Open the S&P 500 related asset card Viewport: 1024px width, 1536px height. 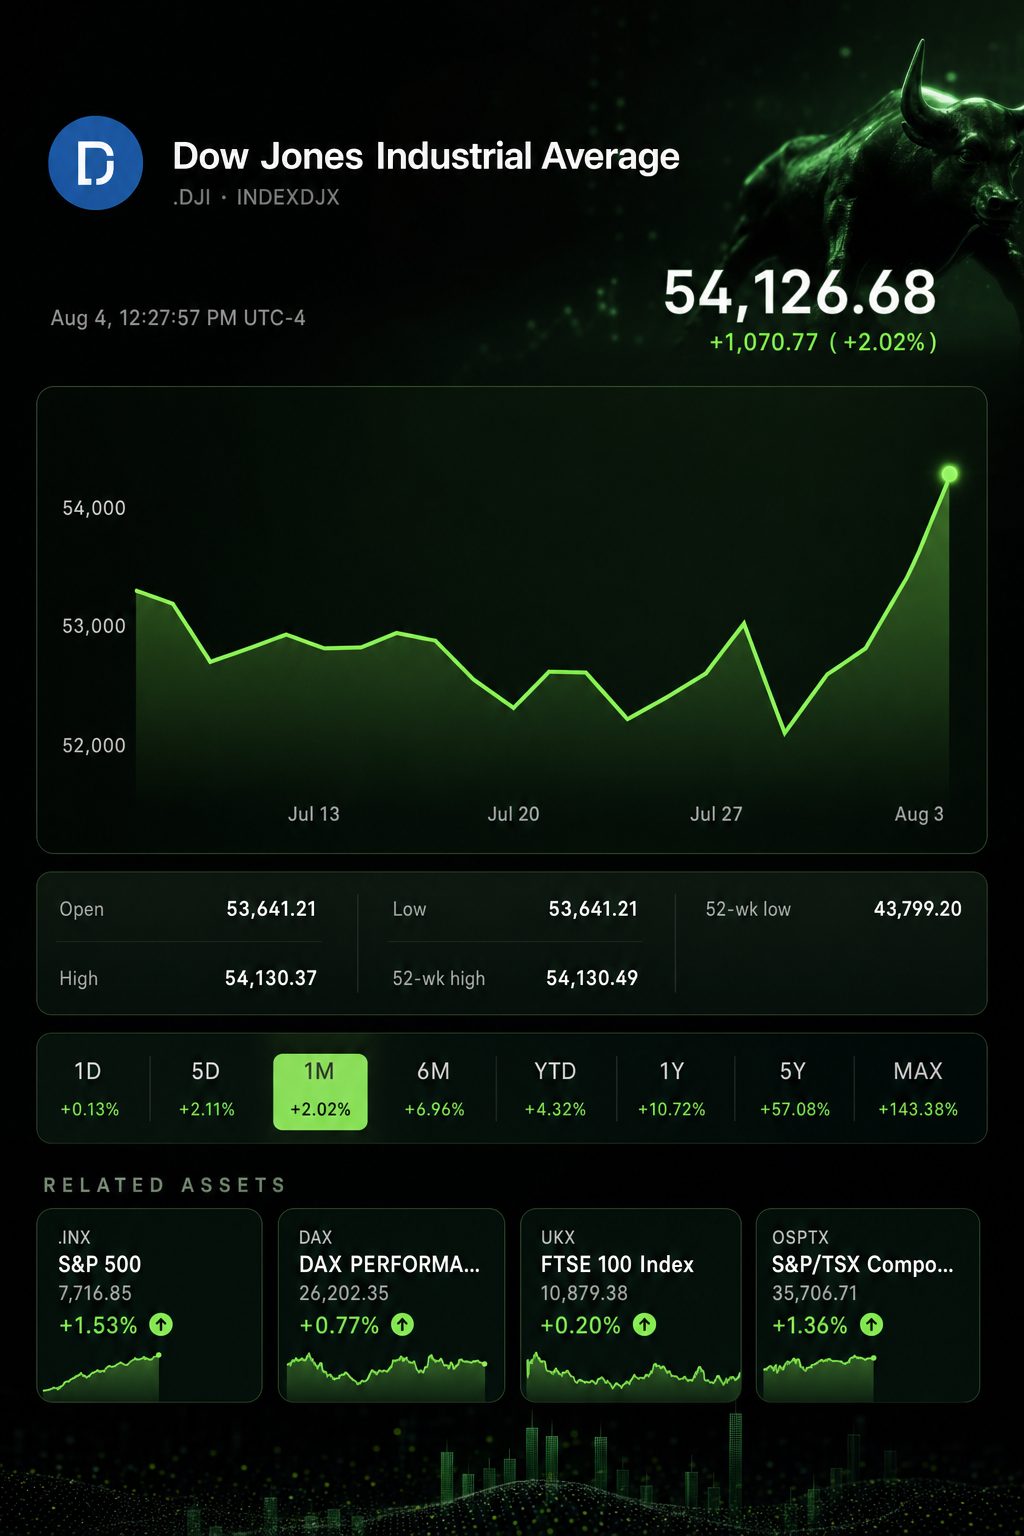point(149,1305)
